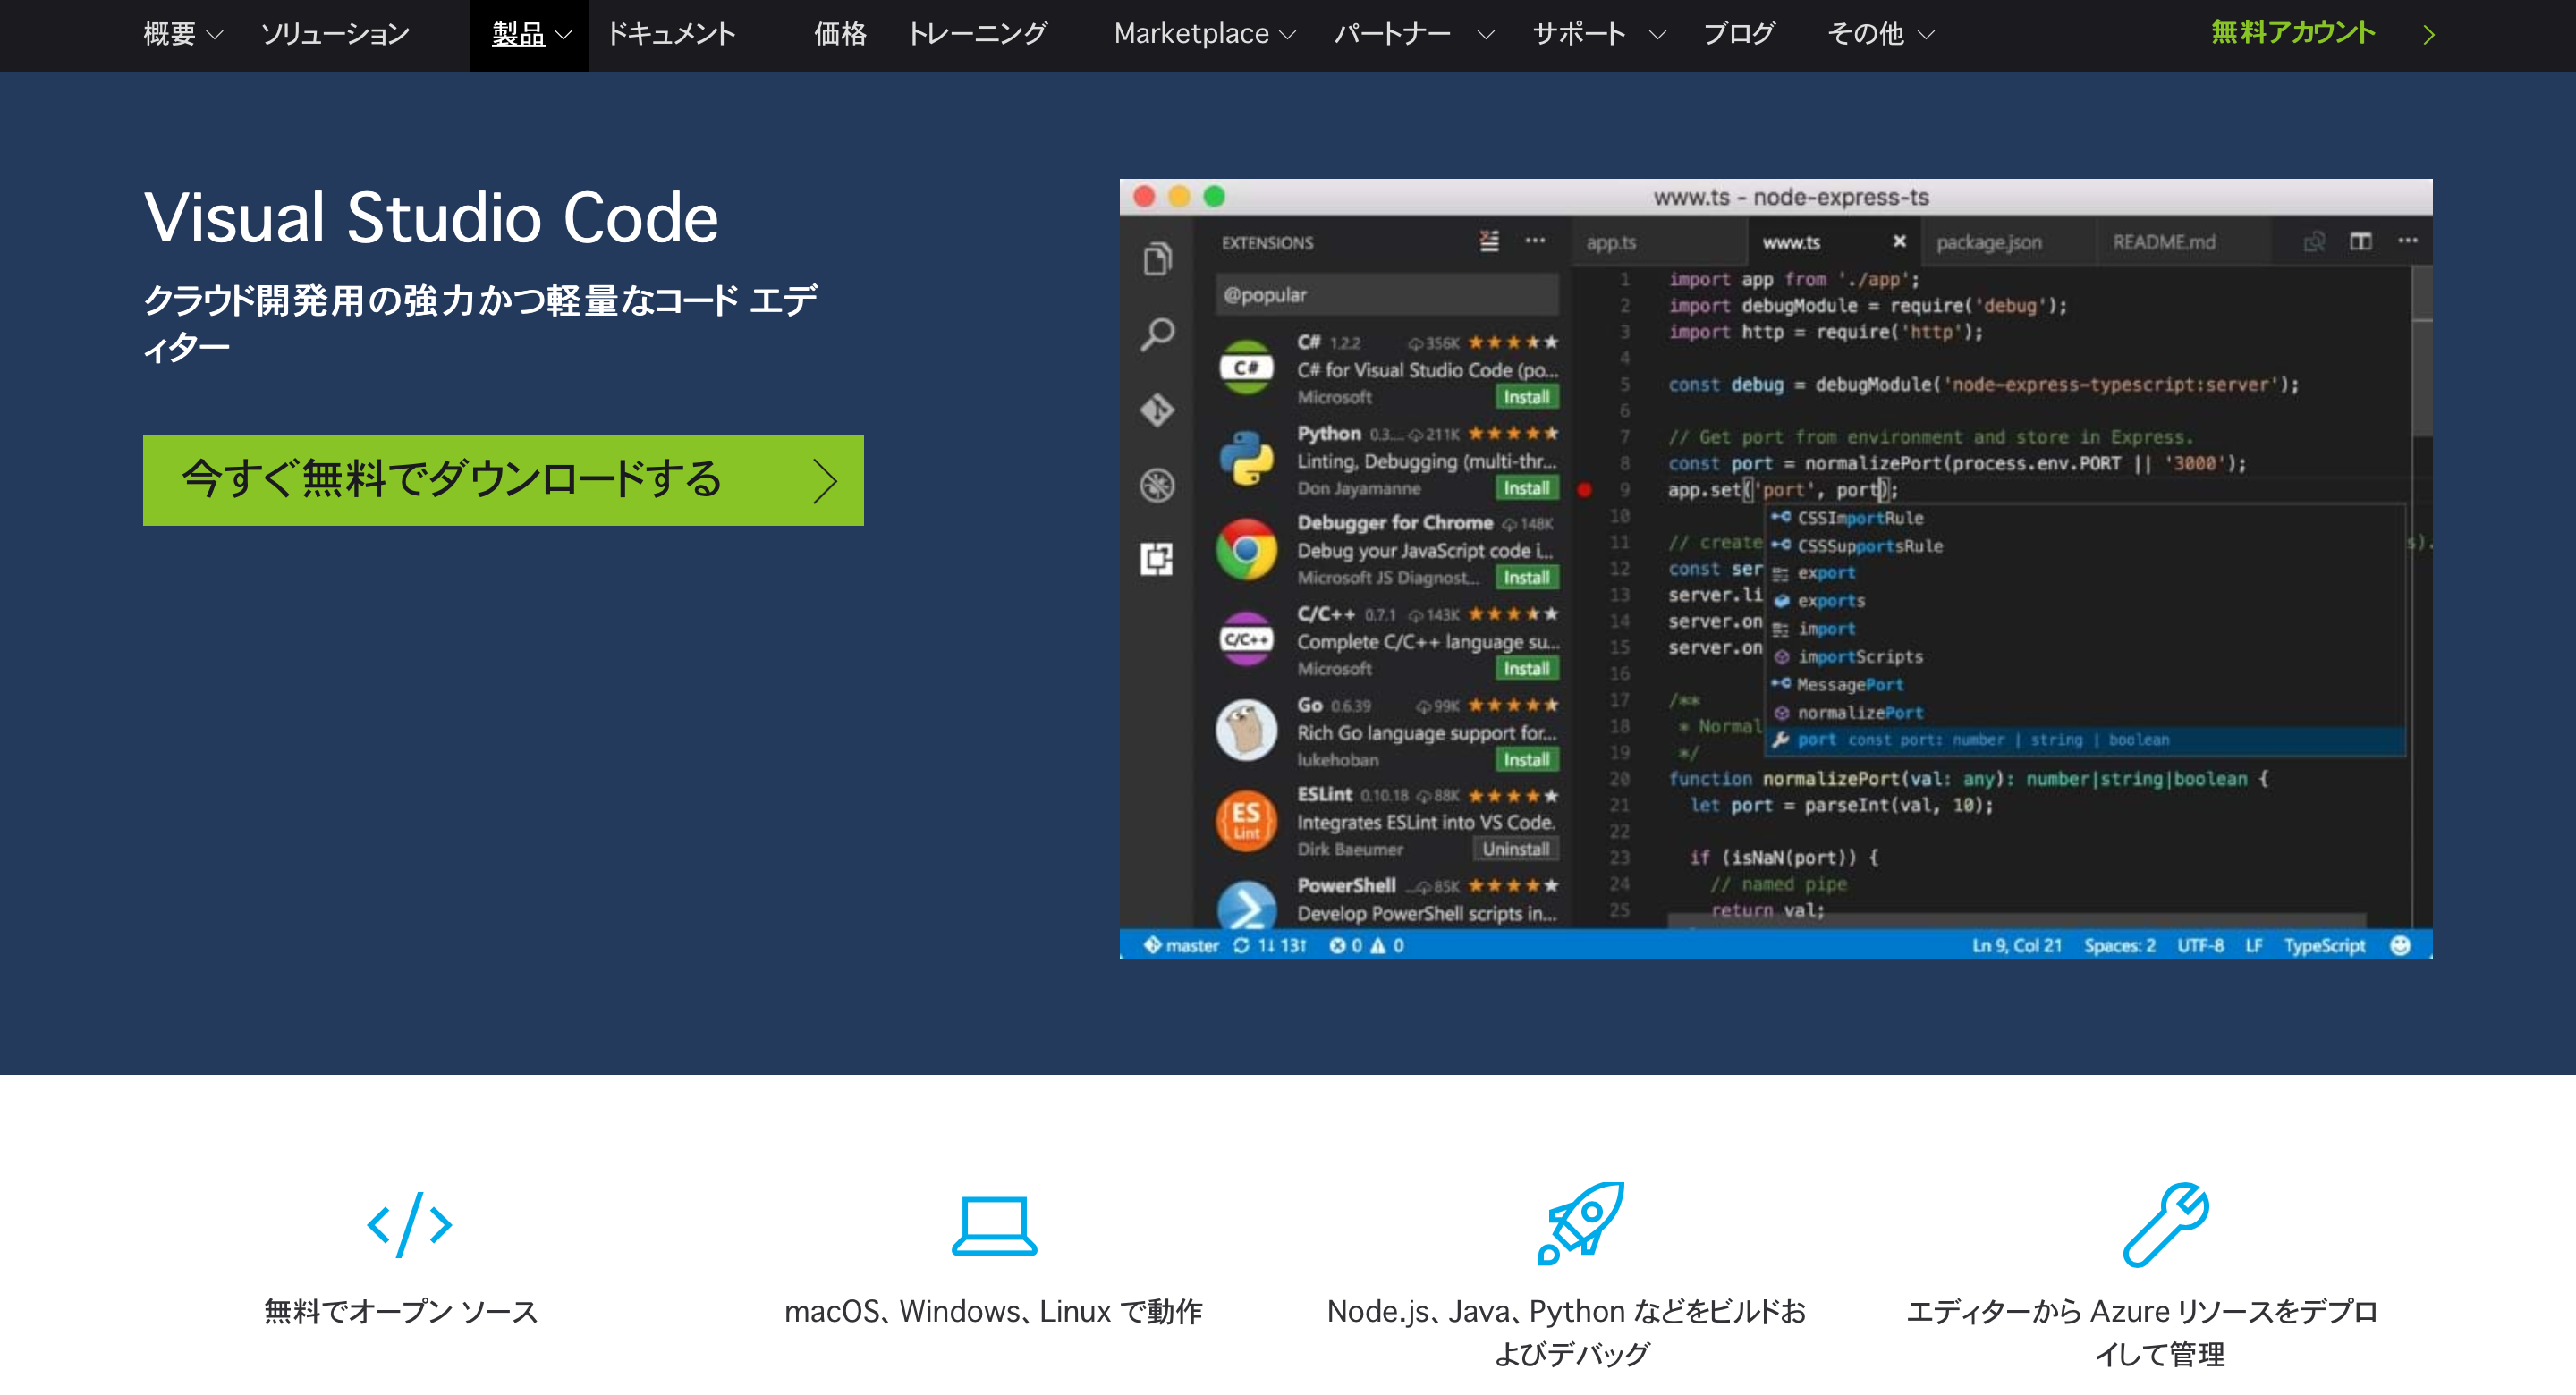Install the C# extension
2576x1395 pixels.
1527,397
